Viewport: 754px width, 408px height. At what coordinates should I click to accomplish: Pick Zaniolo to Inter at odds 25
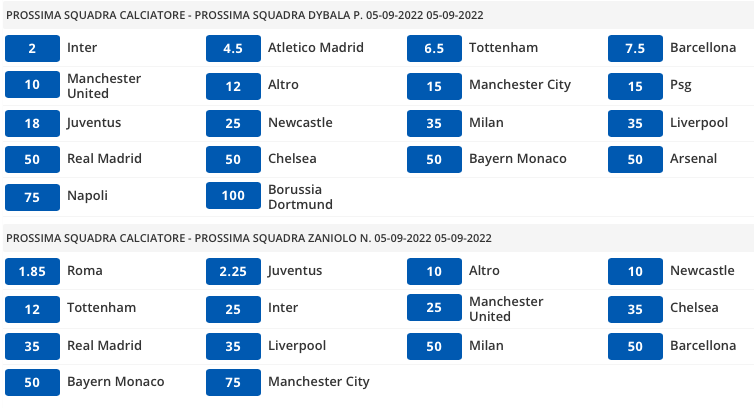click(233, 308)
